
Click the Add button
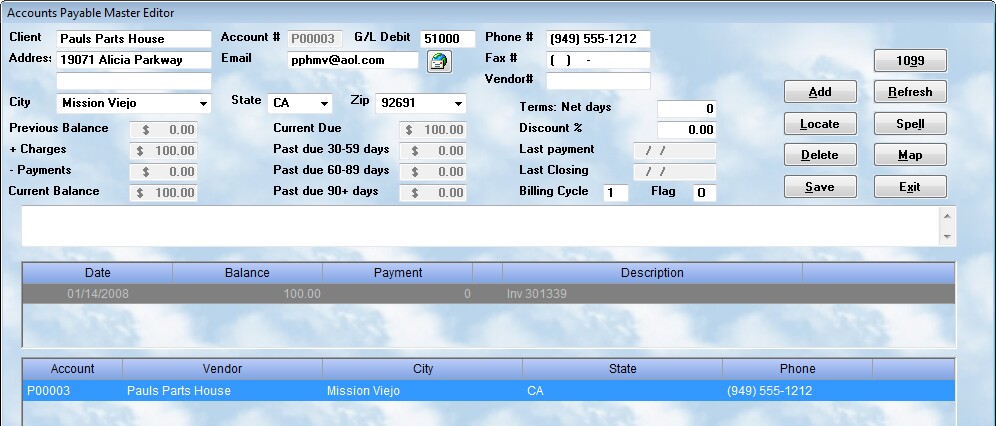tap(819, 92)
